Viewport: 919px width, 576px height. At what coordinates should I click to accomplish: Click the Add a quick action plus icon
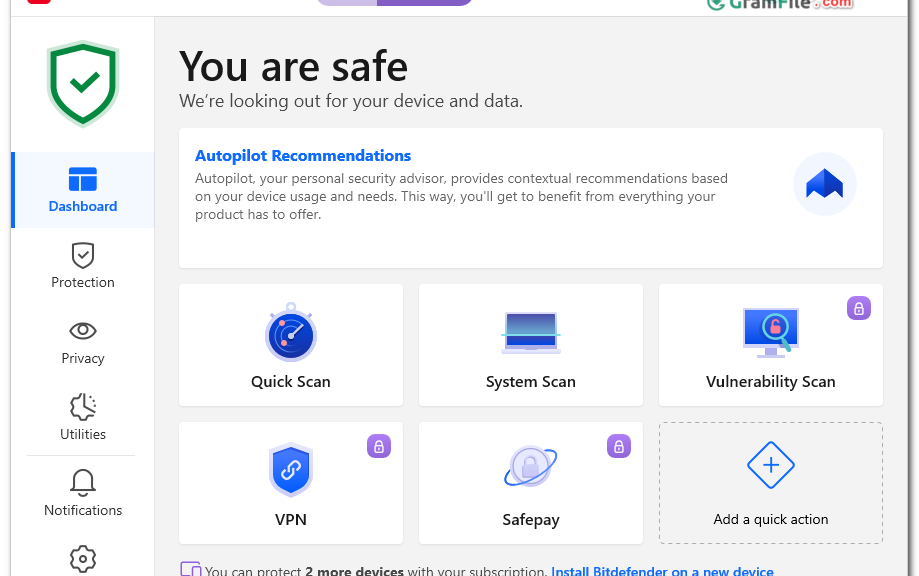pos(771,465)
